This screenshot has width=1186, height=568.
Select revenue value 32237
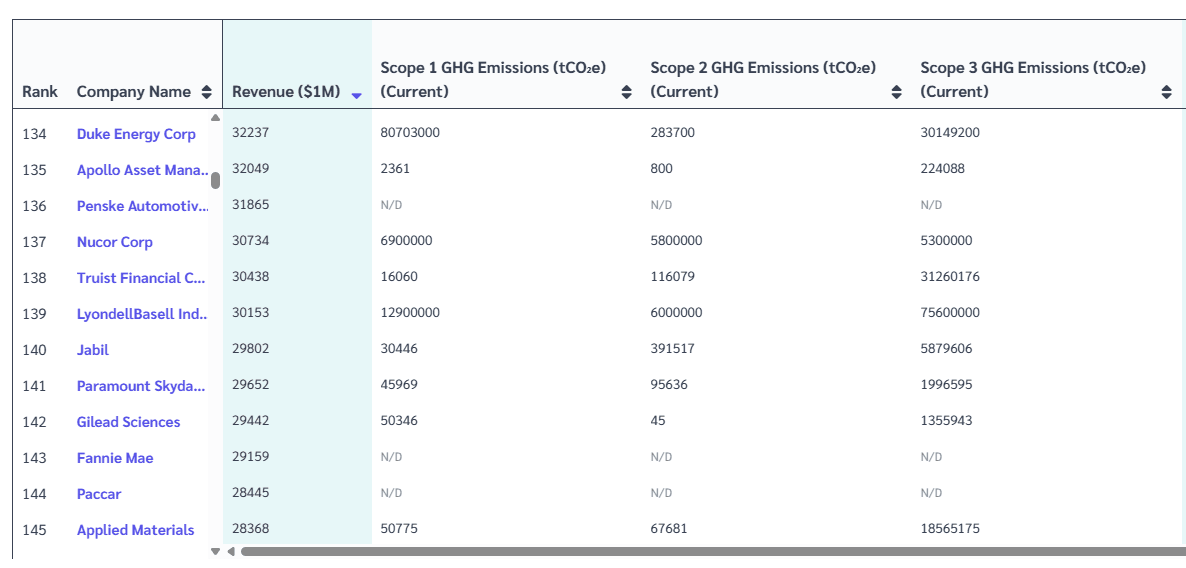(250, 132)
